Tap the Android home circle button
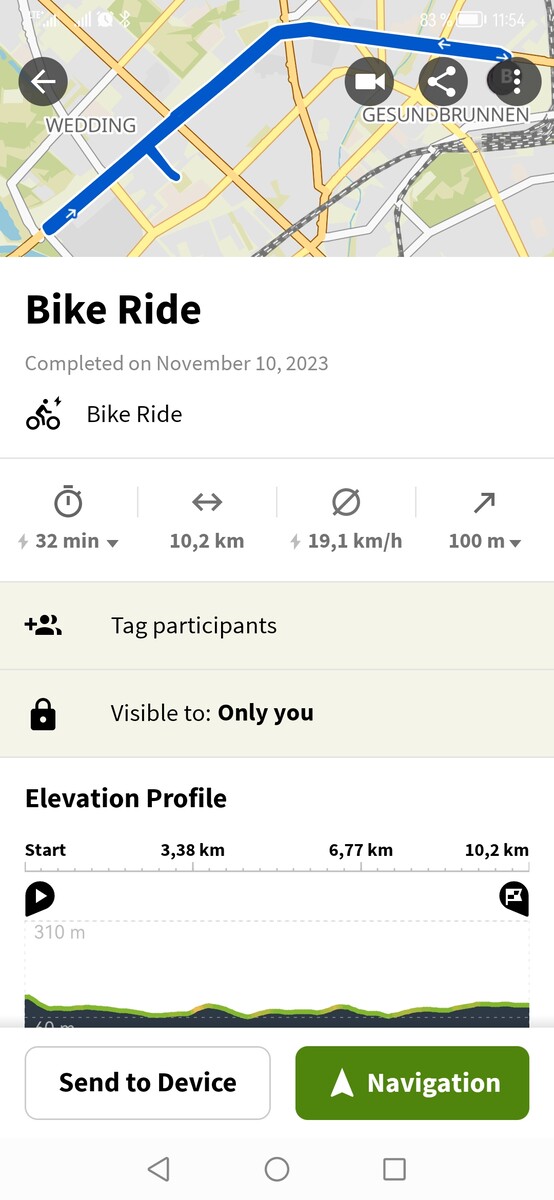 coord(277,1169)
